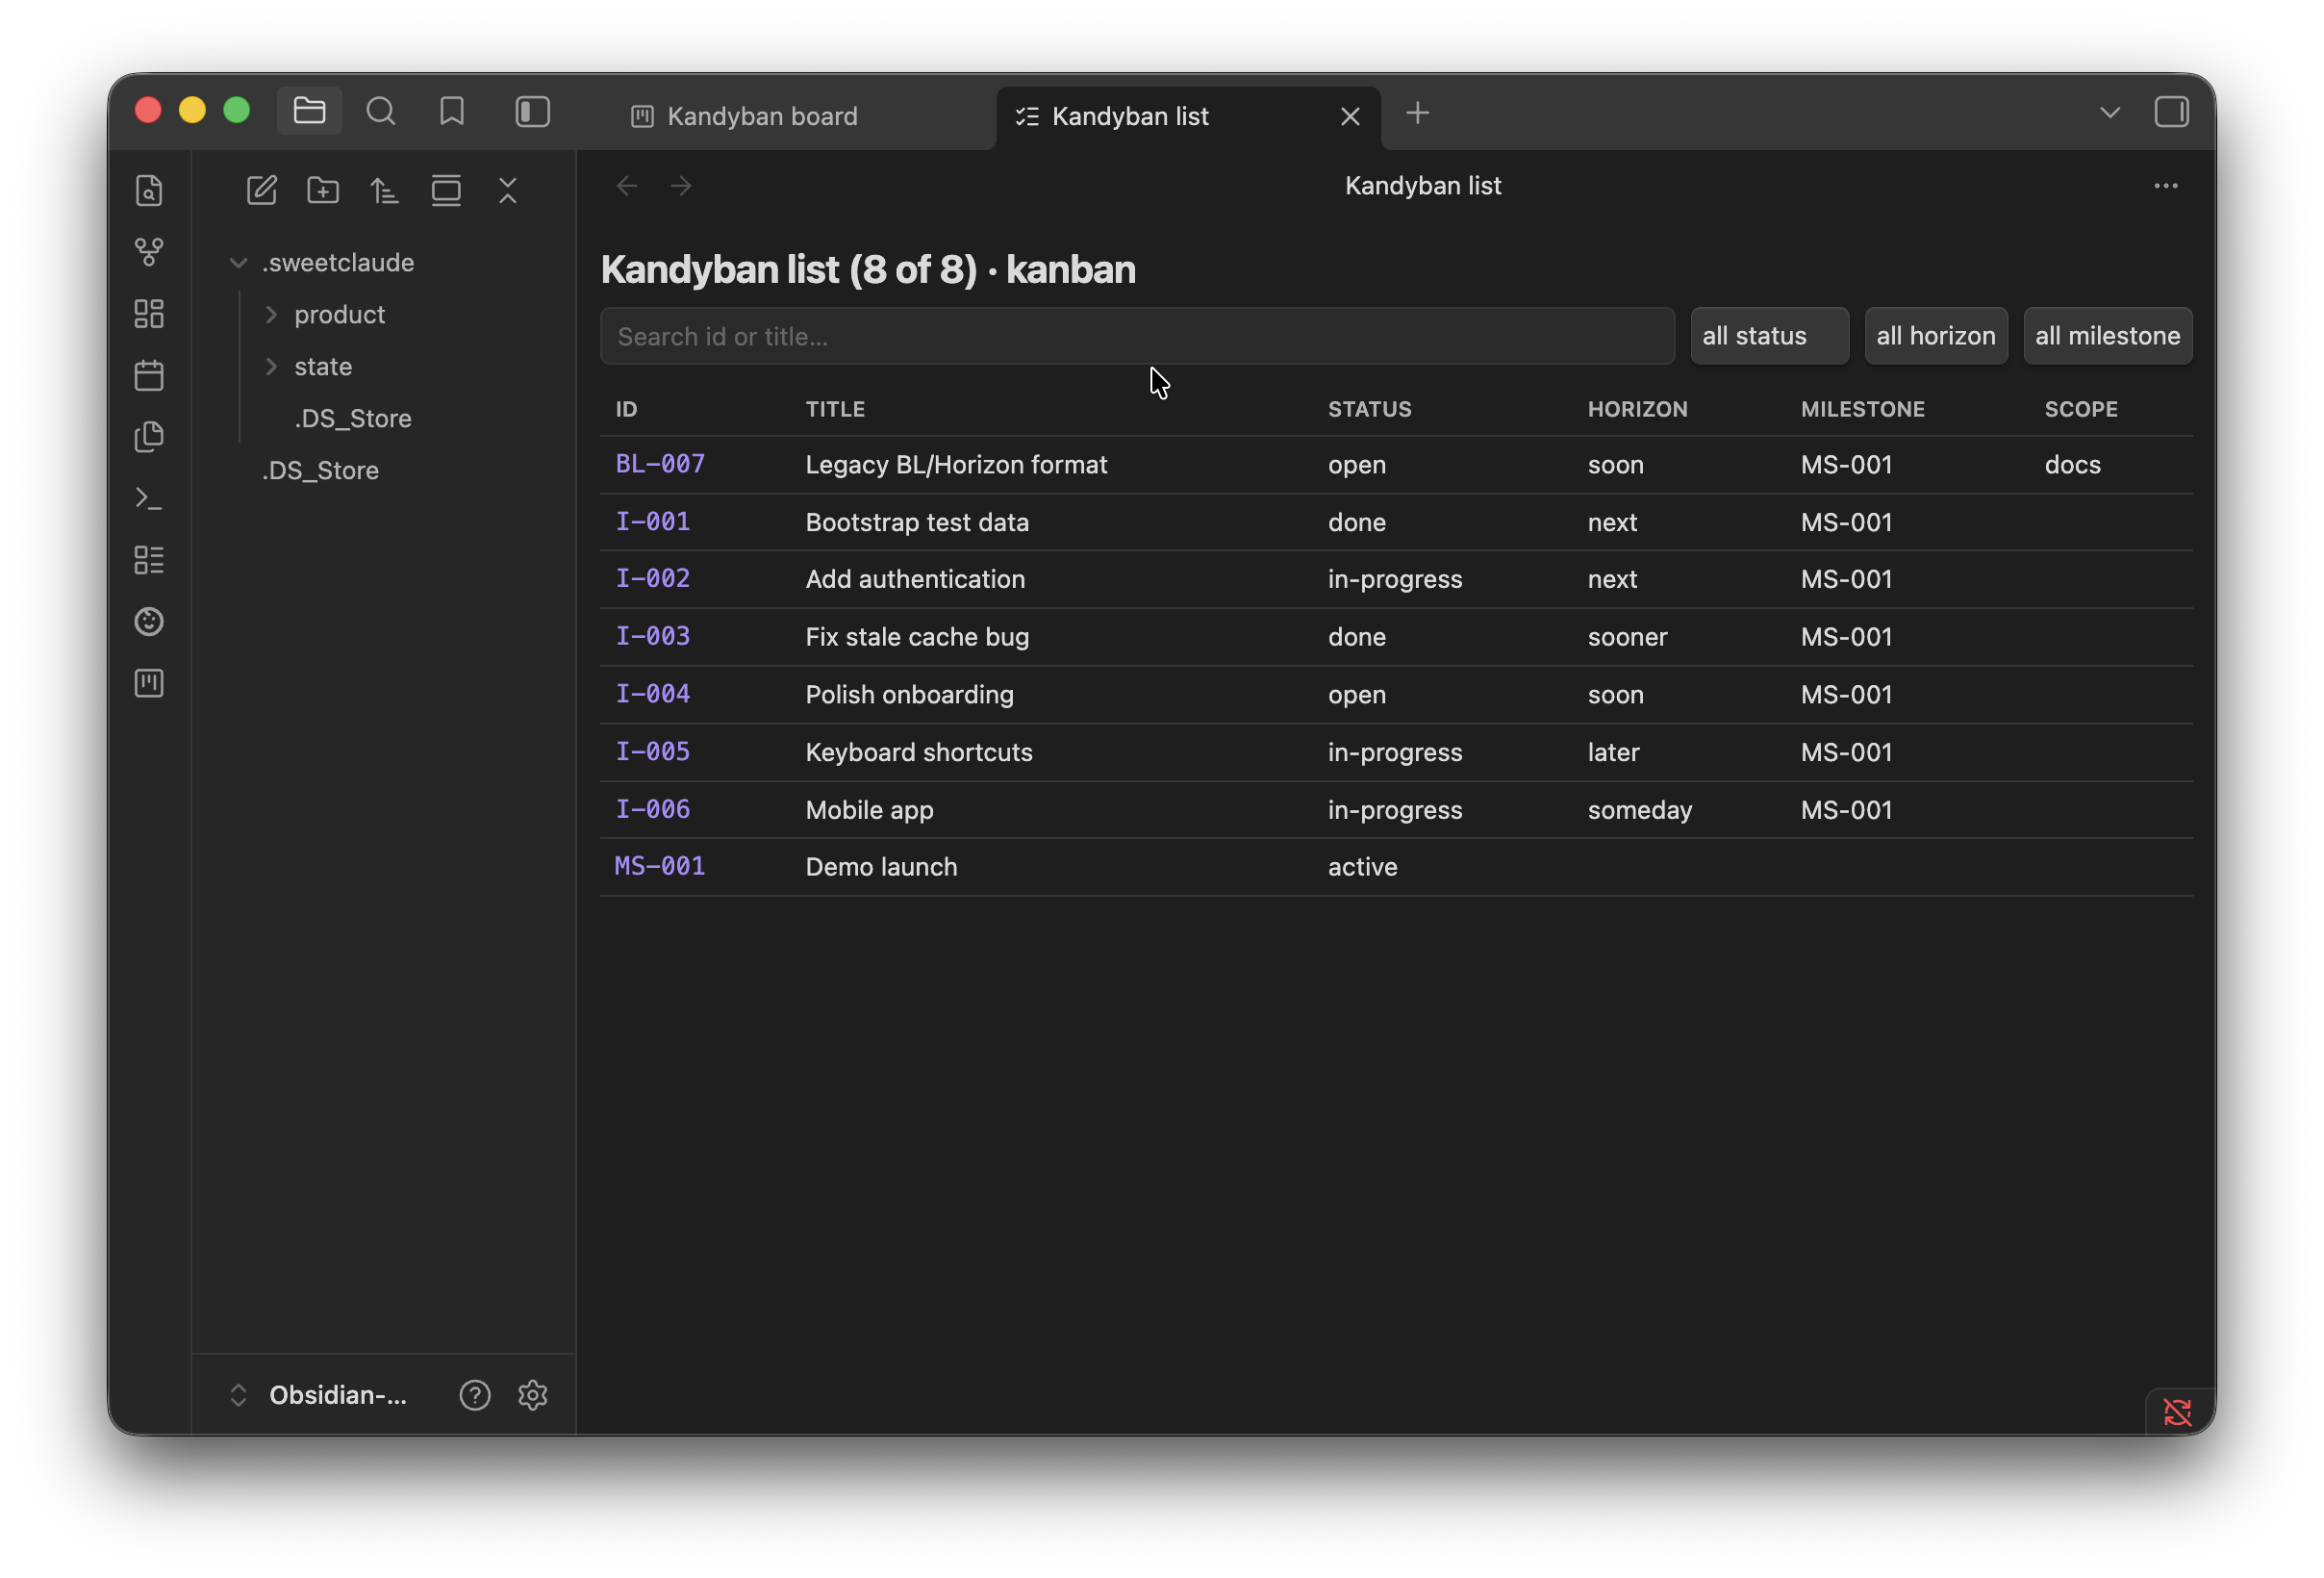Open item MS-001 link in ID column
The width and height of the screenshot is (2324, 1578).
[x=660, y=867]
